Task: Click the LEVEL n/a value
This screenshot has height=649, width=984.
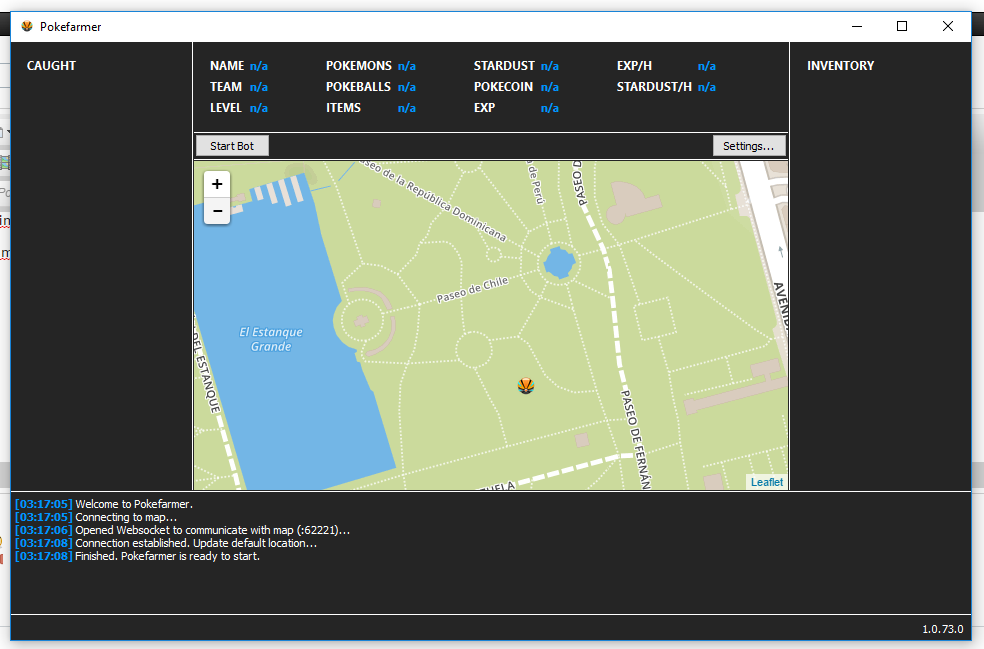Action: pyautogui.click(x=259, y=108)
